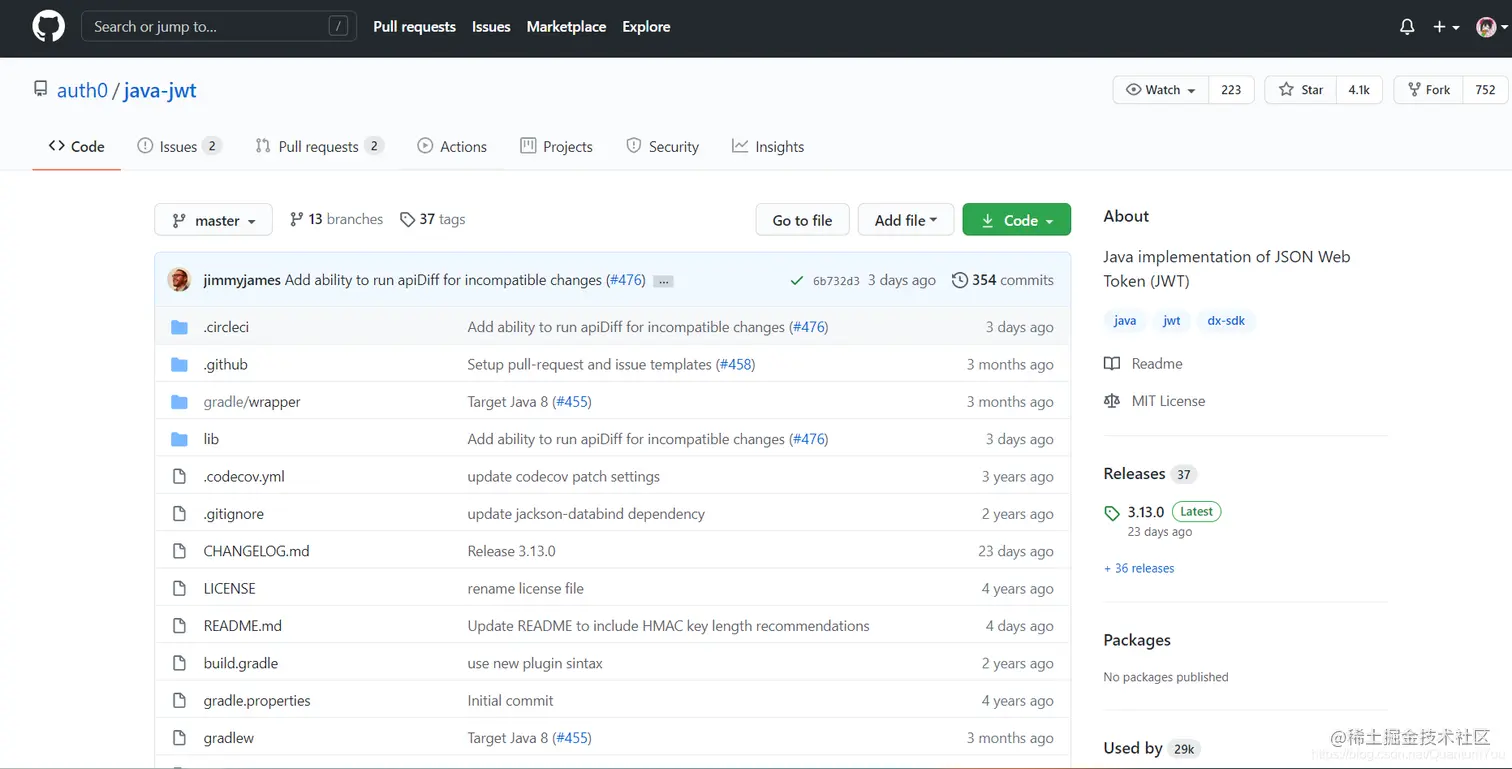This screenshot has height=769, width=1512.
Task: Open the CHANGELOG.md file
Action: tap(256, 551)
